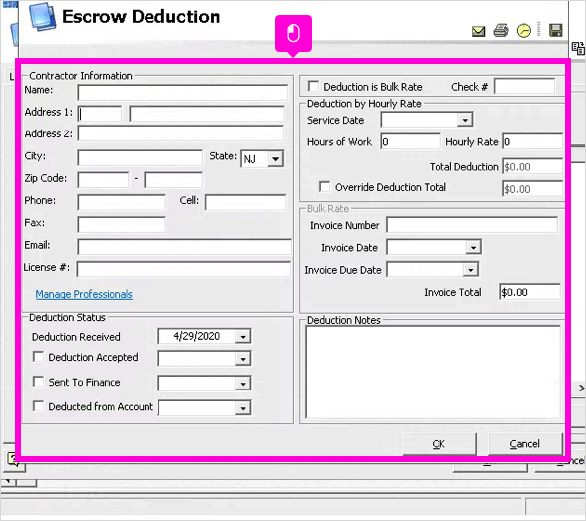
Task: Click the printer icon in header
Action: click(501, 30)
